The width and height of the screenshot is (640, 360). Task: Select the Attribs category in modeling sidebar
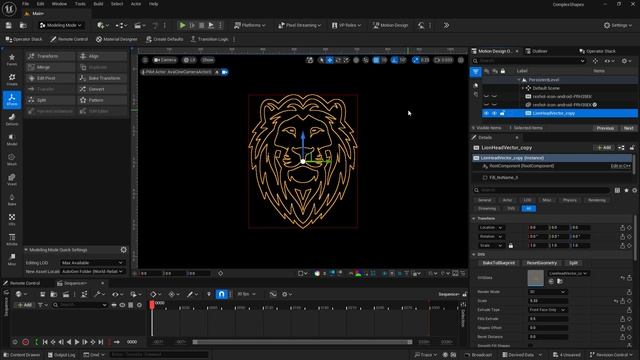pyautogui.click(x=12, y=240)
